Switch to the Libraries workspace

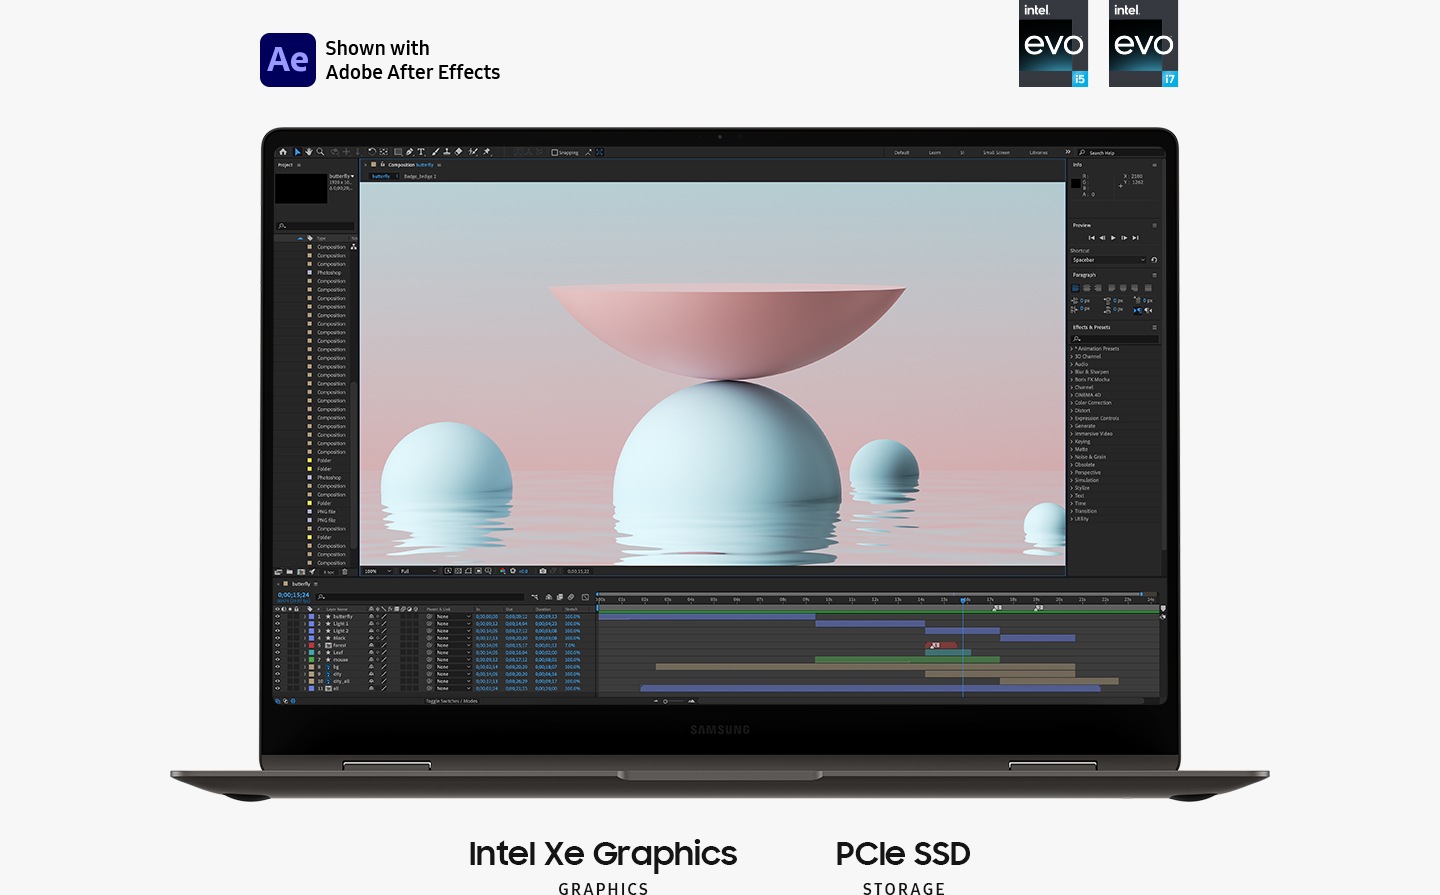pyautogui.click(x=1038, y=153)
